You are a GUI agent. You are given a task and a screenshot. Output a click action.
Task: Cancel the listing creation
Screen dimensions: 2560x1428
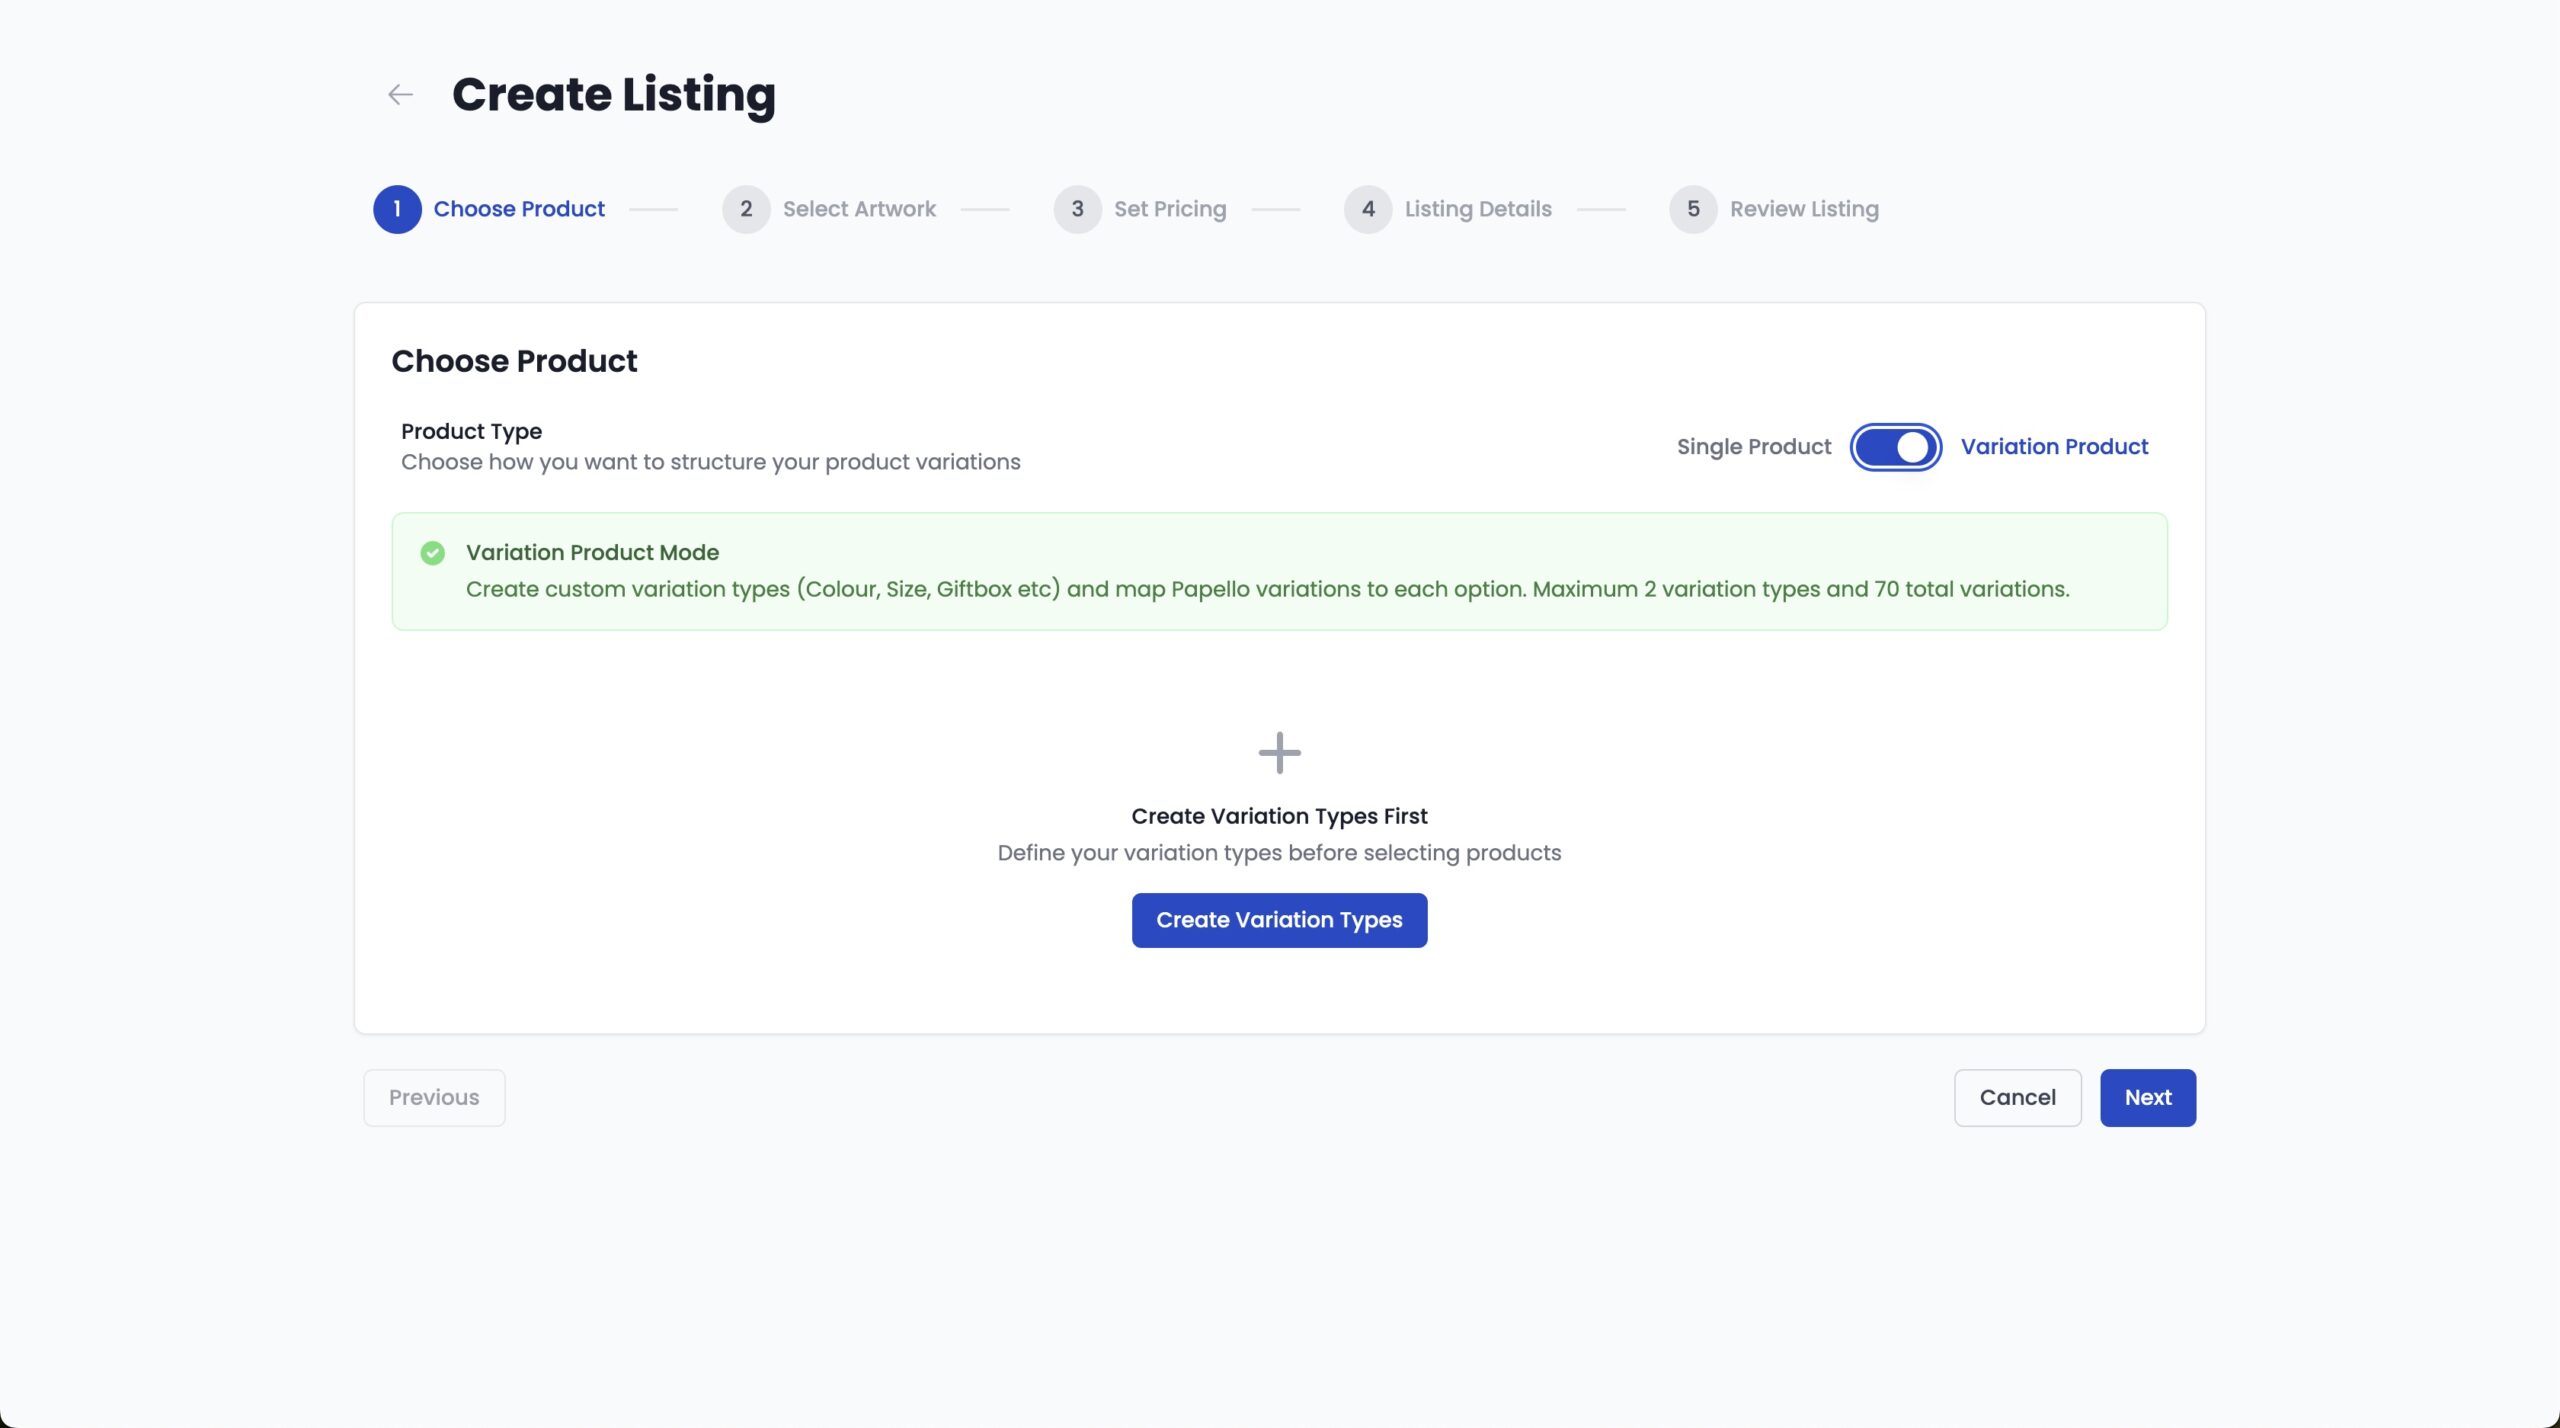[2017, 1097]
